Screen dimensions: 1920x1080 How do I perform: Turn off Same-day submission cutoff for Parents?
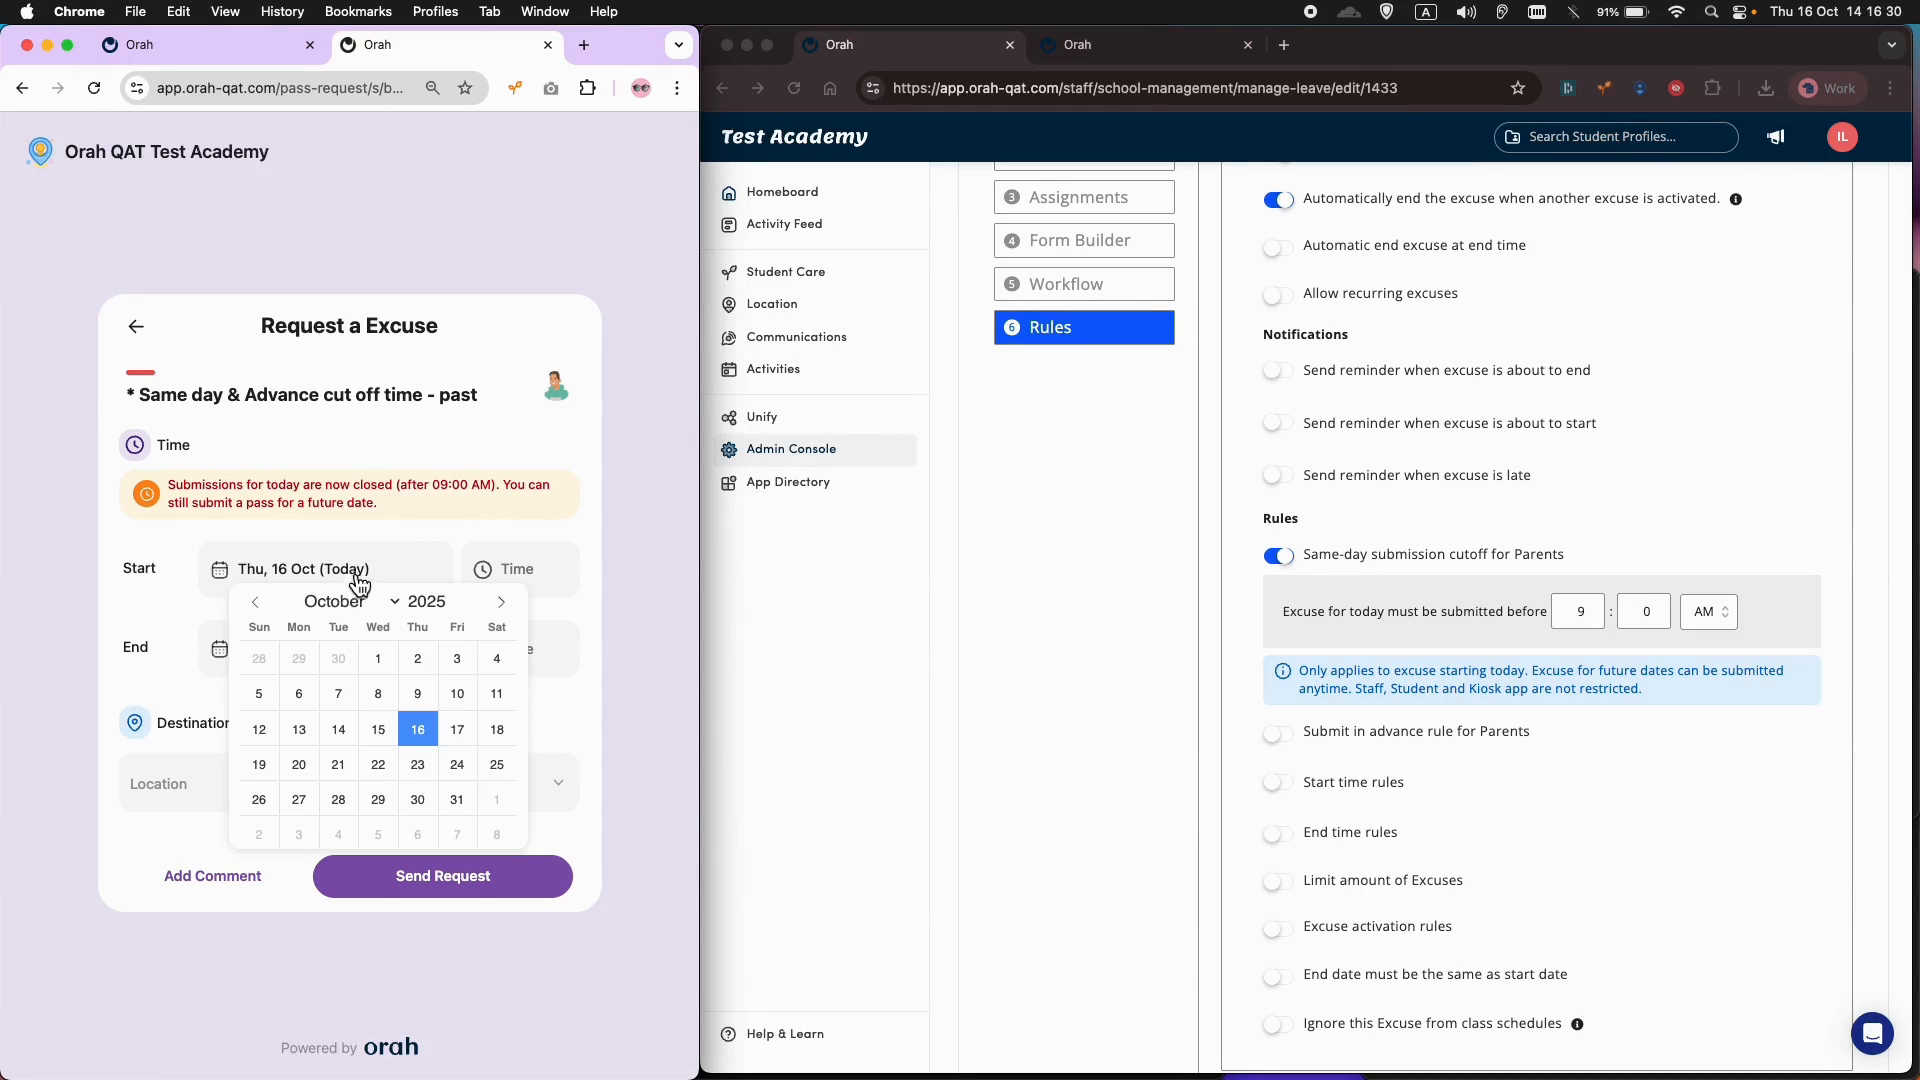(1279, 556)
